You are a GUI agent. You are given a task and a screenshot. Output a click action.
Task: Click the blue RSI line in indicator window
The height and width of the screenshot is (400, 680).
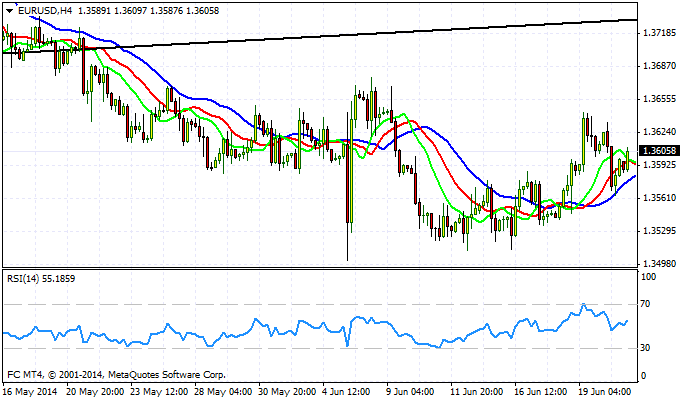(315, 327)
